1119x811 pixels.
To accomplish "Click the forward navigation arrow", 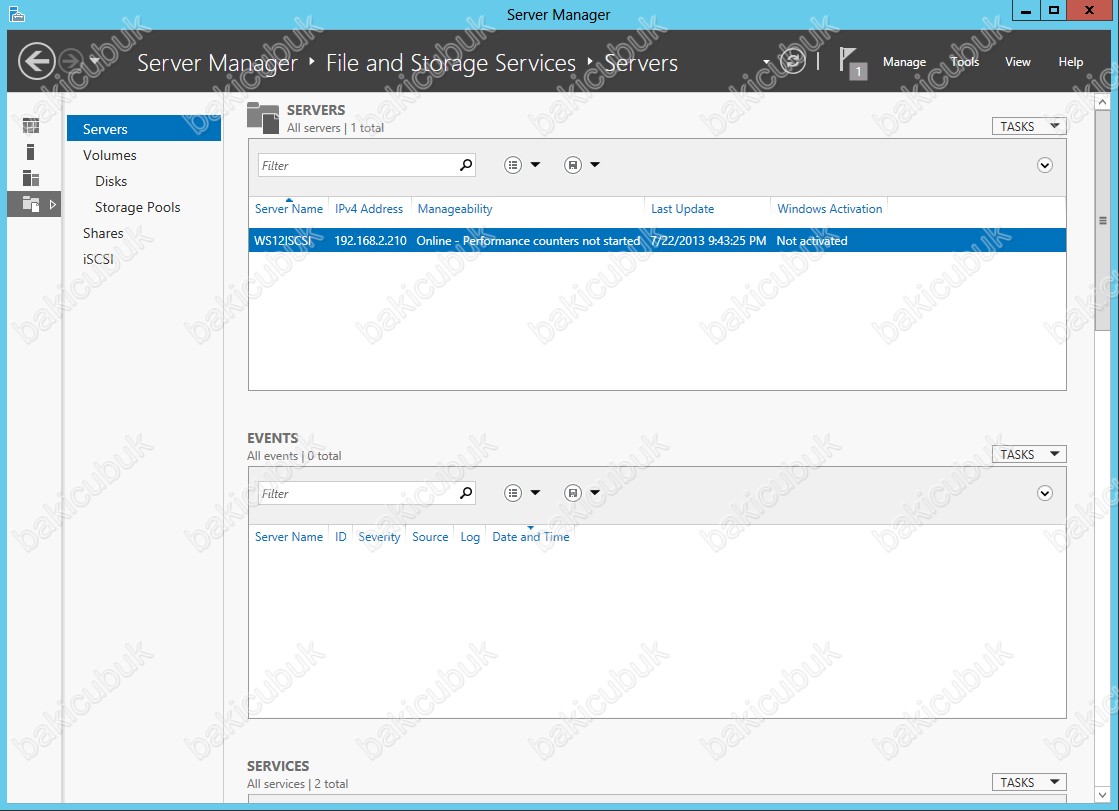I will tap(71, 61).
